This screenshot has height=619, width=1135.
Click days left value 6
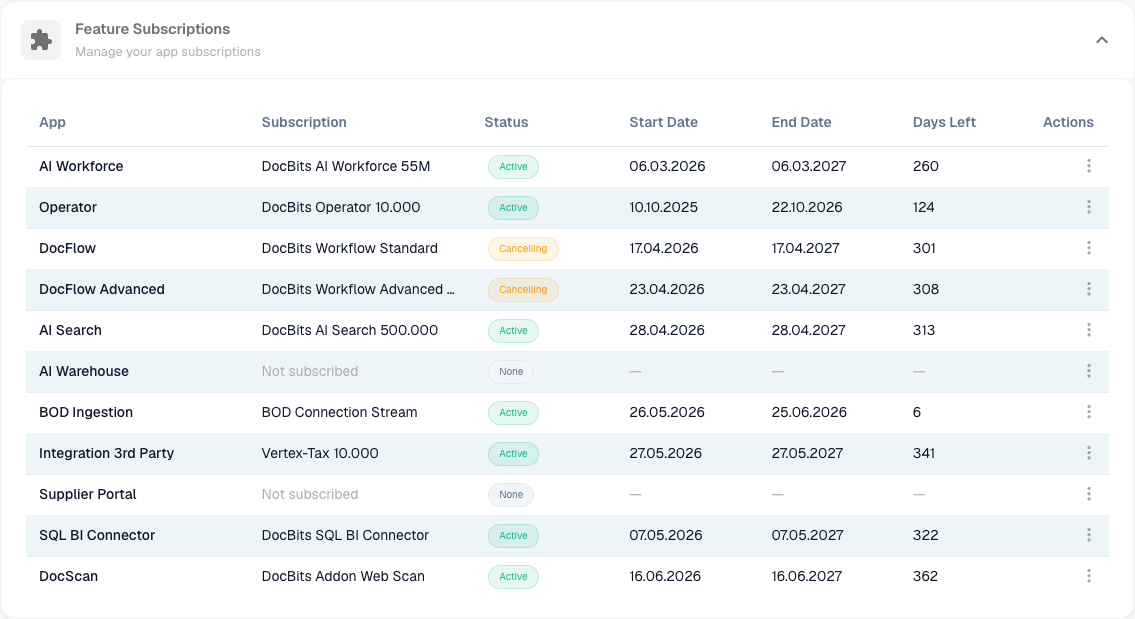coord(916,413)
